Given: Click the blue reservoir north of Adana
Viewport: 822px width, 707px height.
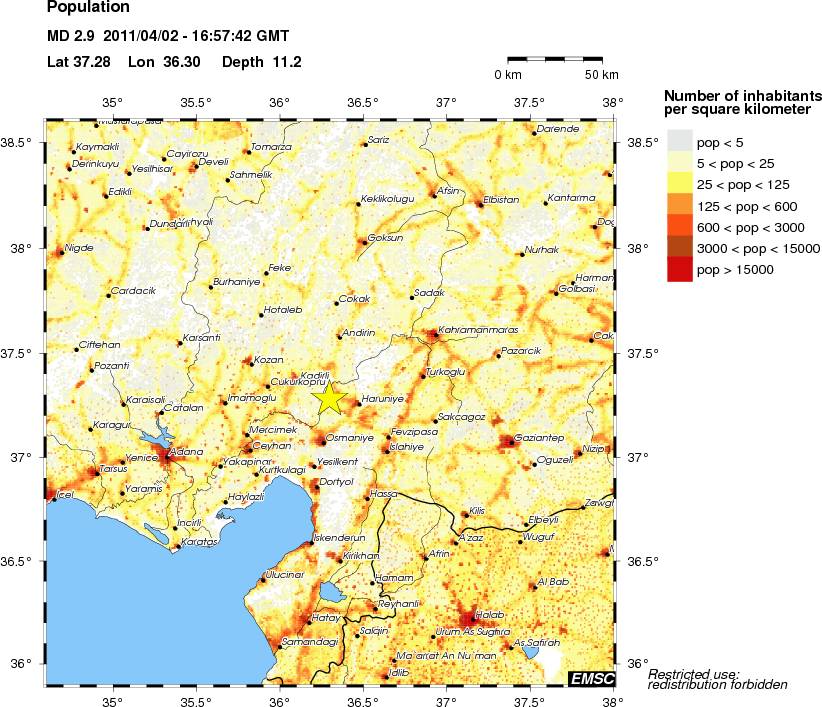Looking at the screenshot, I should 155,439.
